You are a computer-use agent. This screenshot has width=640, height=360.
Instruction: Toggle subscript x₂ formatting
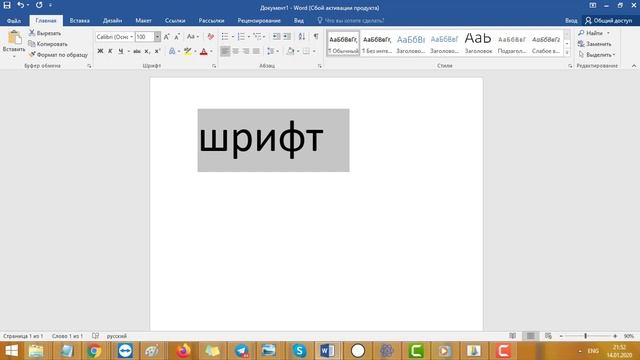[x=147, y=51]
